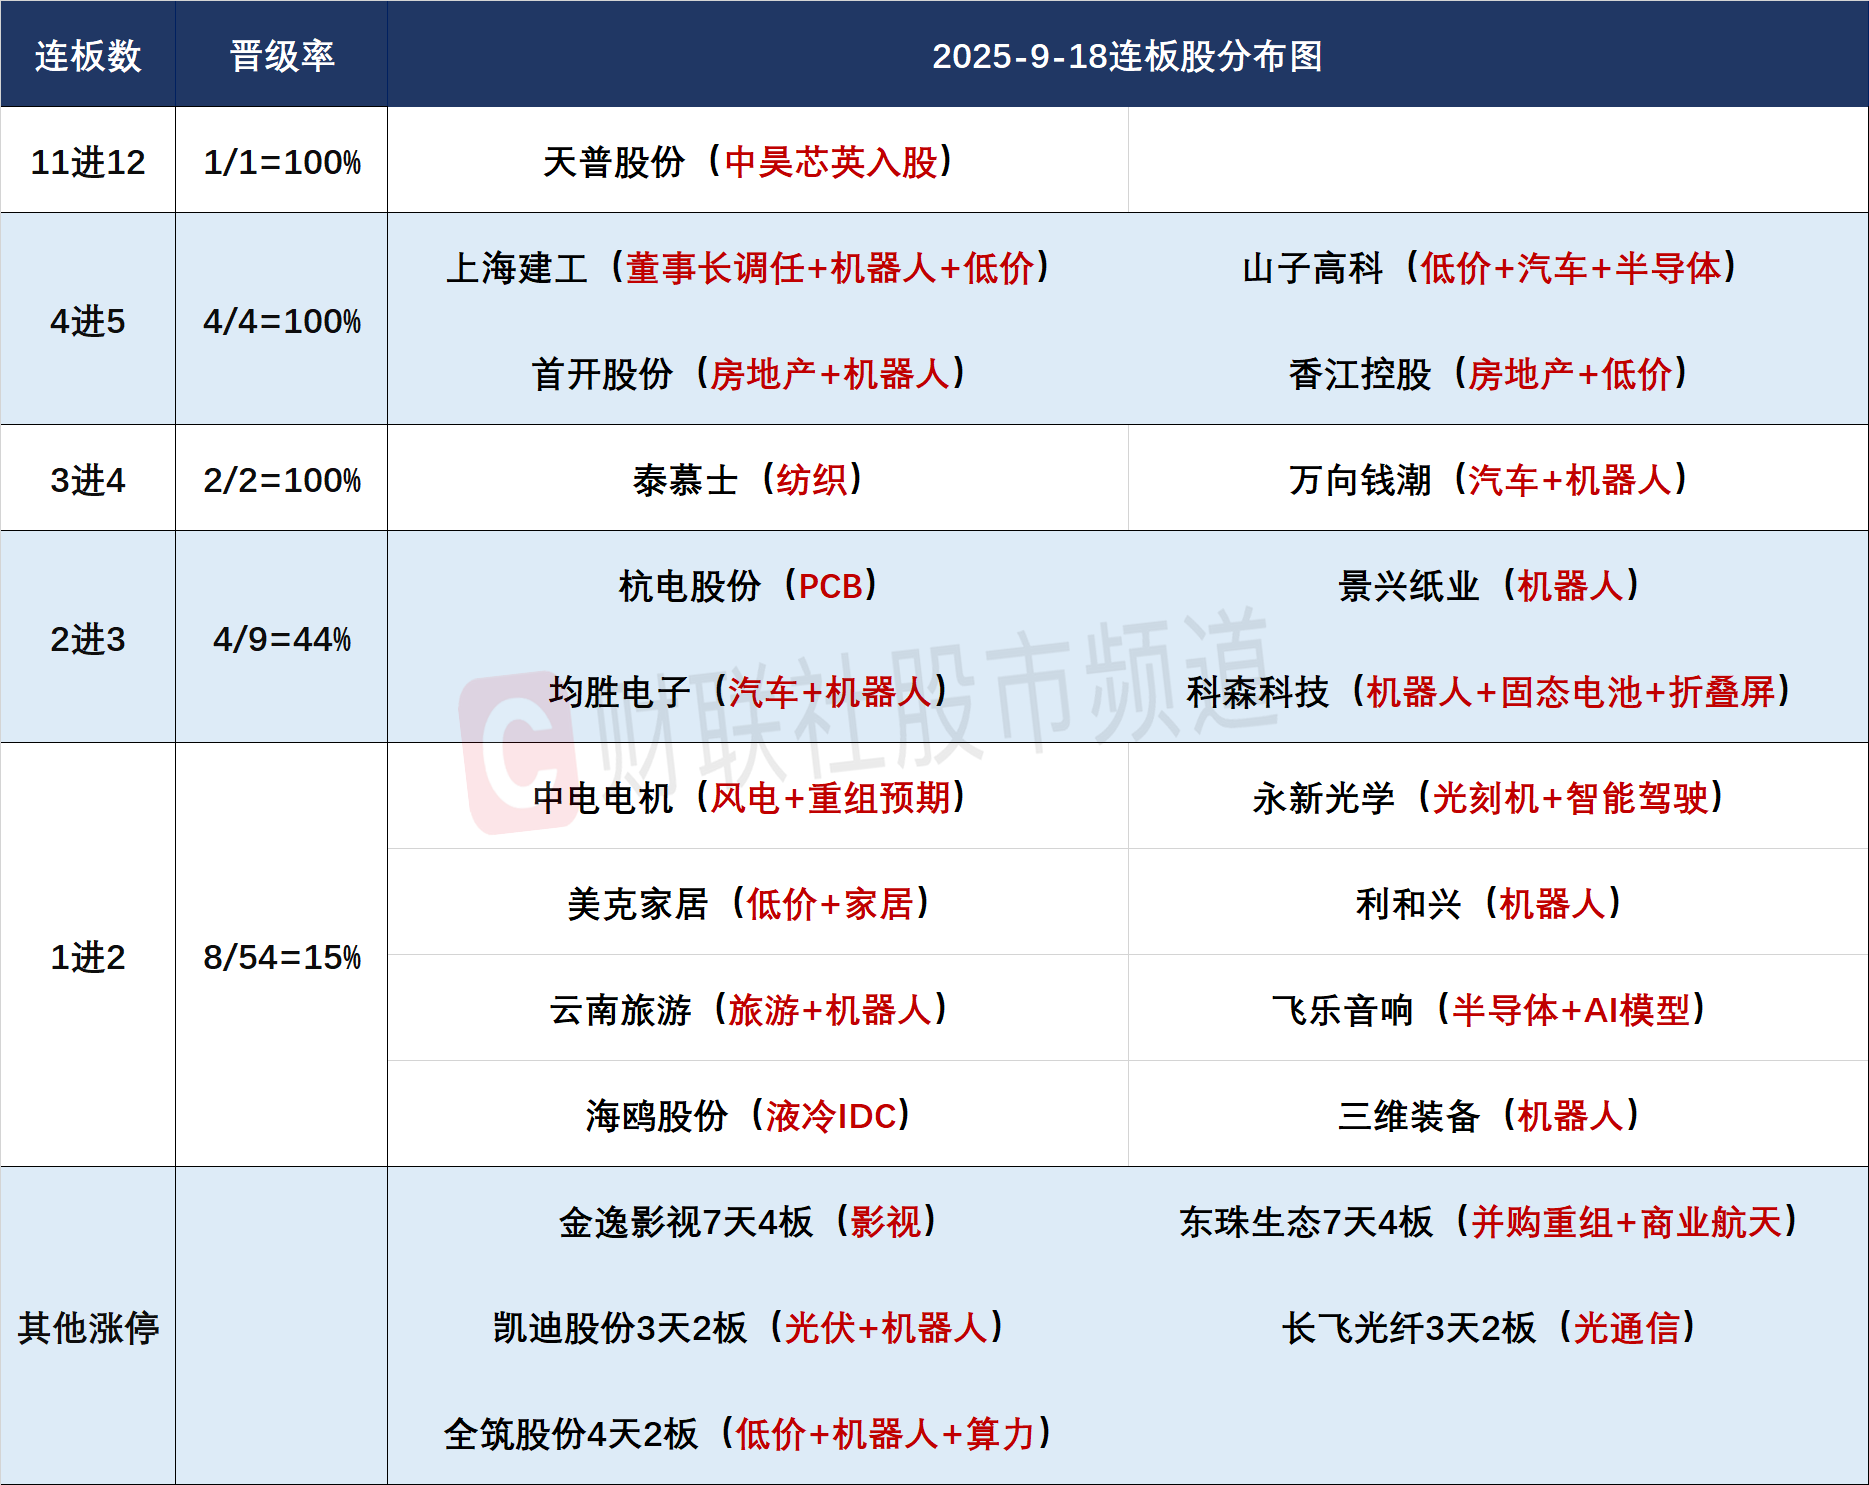This screenshot has width=1869, height=1485.
Task: Click the 连板数 column header
Action: click(88, 56)
